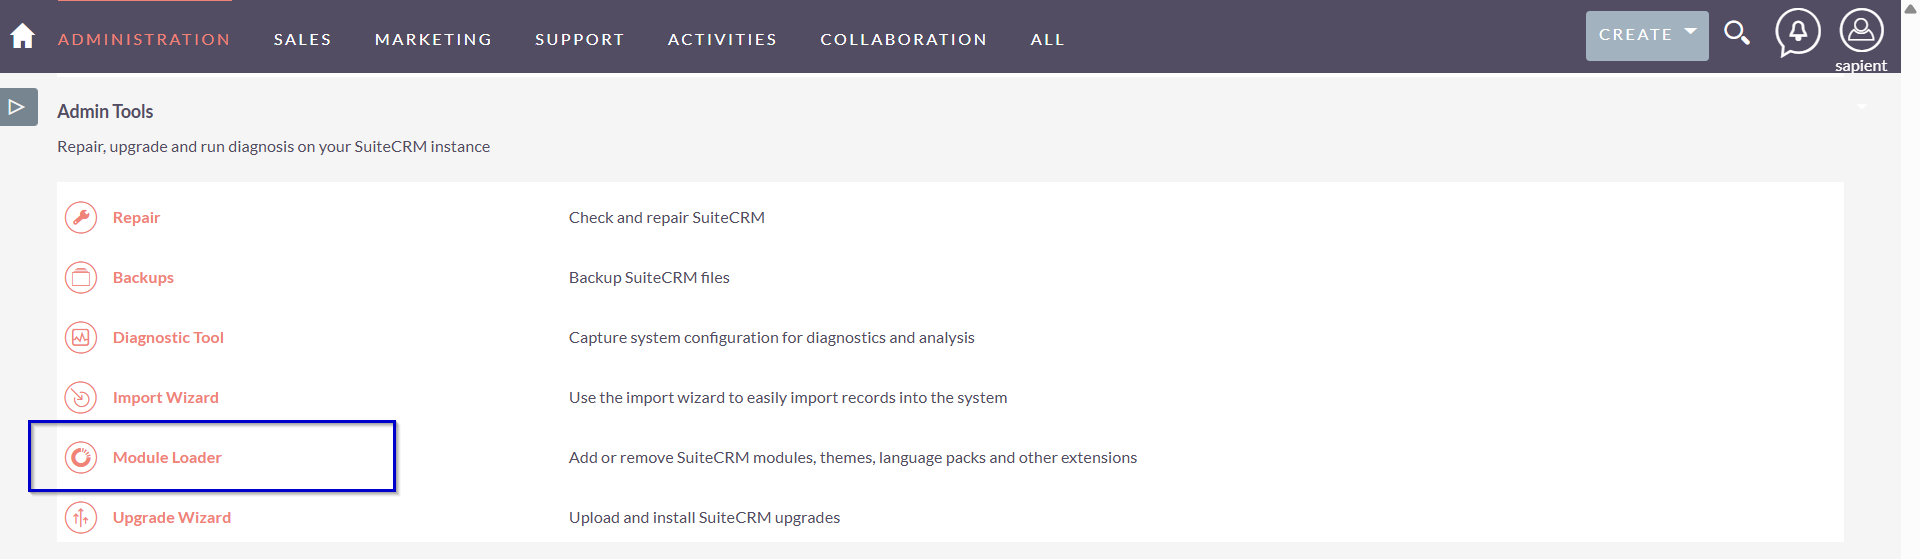Open the Support menu
This screenshot has height=559, width=1920.
[579, 39]
